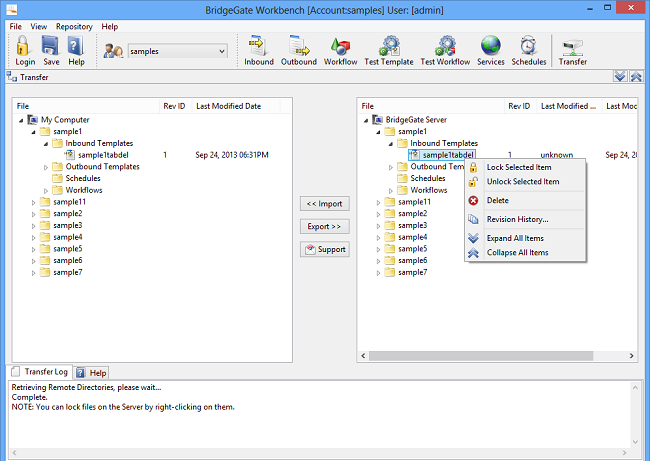Launch Test Workflow tool

coord(446,51)
